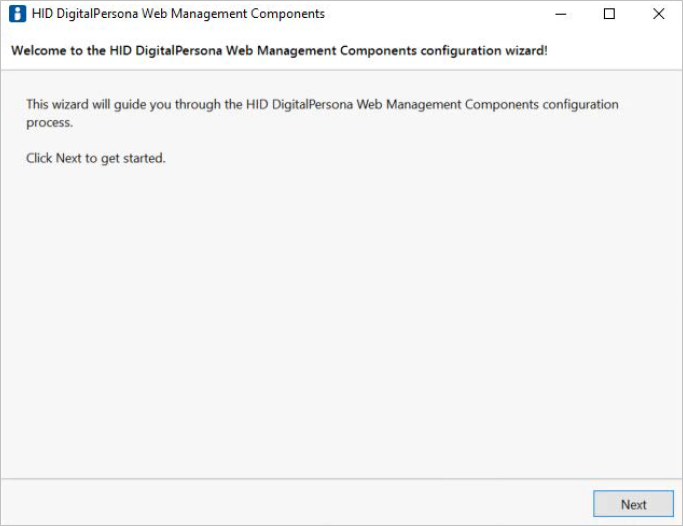The height and width of the screenshot is (526, 683).
Task: Close the HID DigitalPersona wizard window
Action: (658, 14)
